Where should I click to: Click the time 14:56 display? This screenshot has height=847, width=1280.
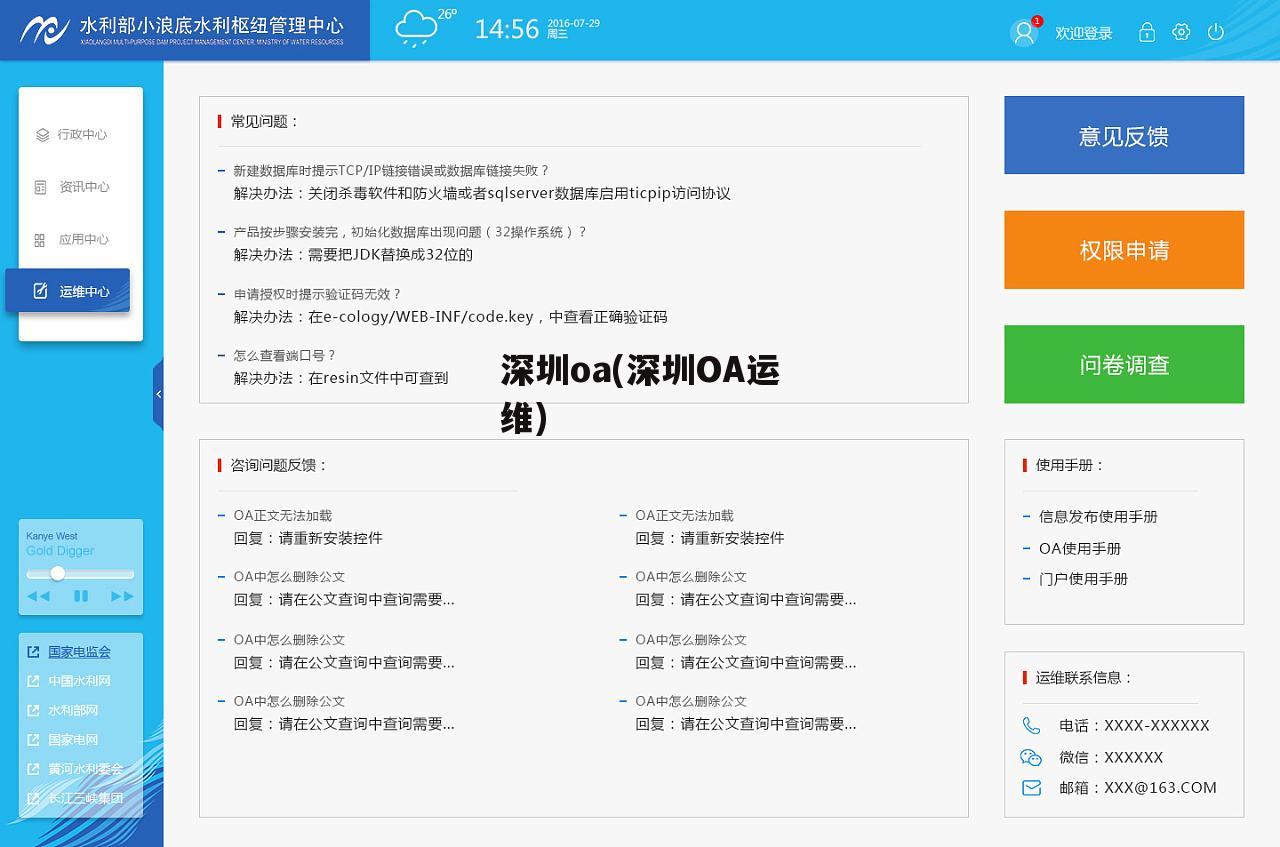507,30
